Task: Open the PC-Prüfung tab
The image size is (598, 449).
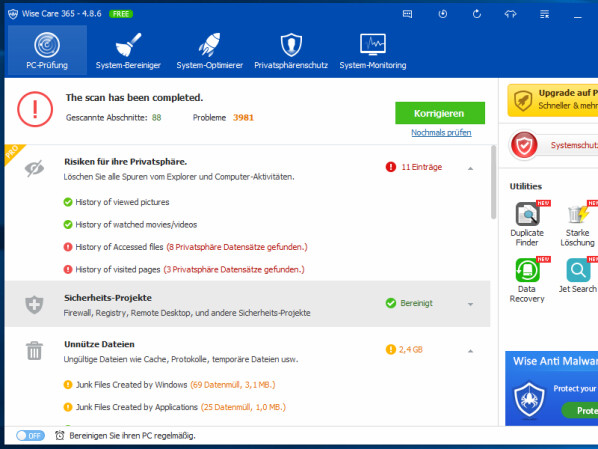Action: pyautogui.click(x=47, y=50)
